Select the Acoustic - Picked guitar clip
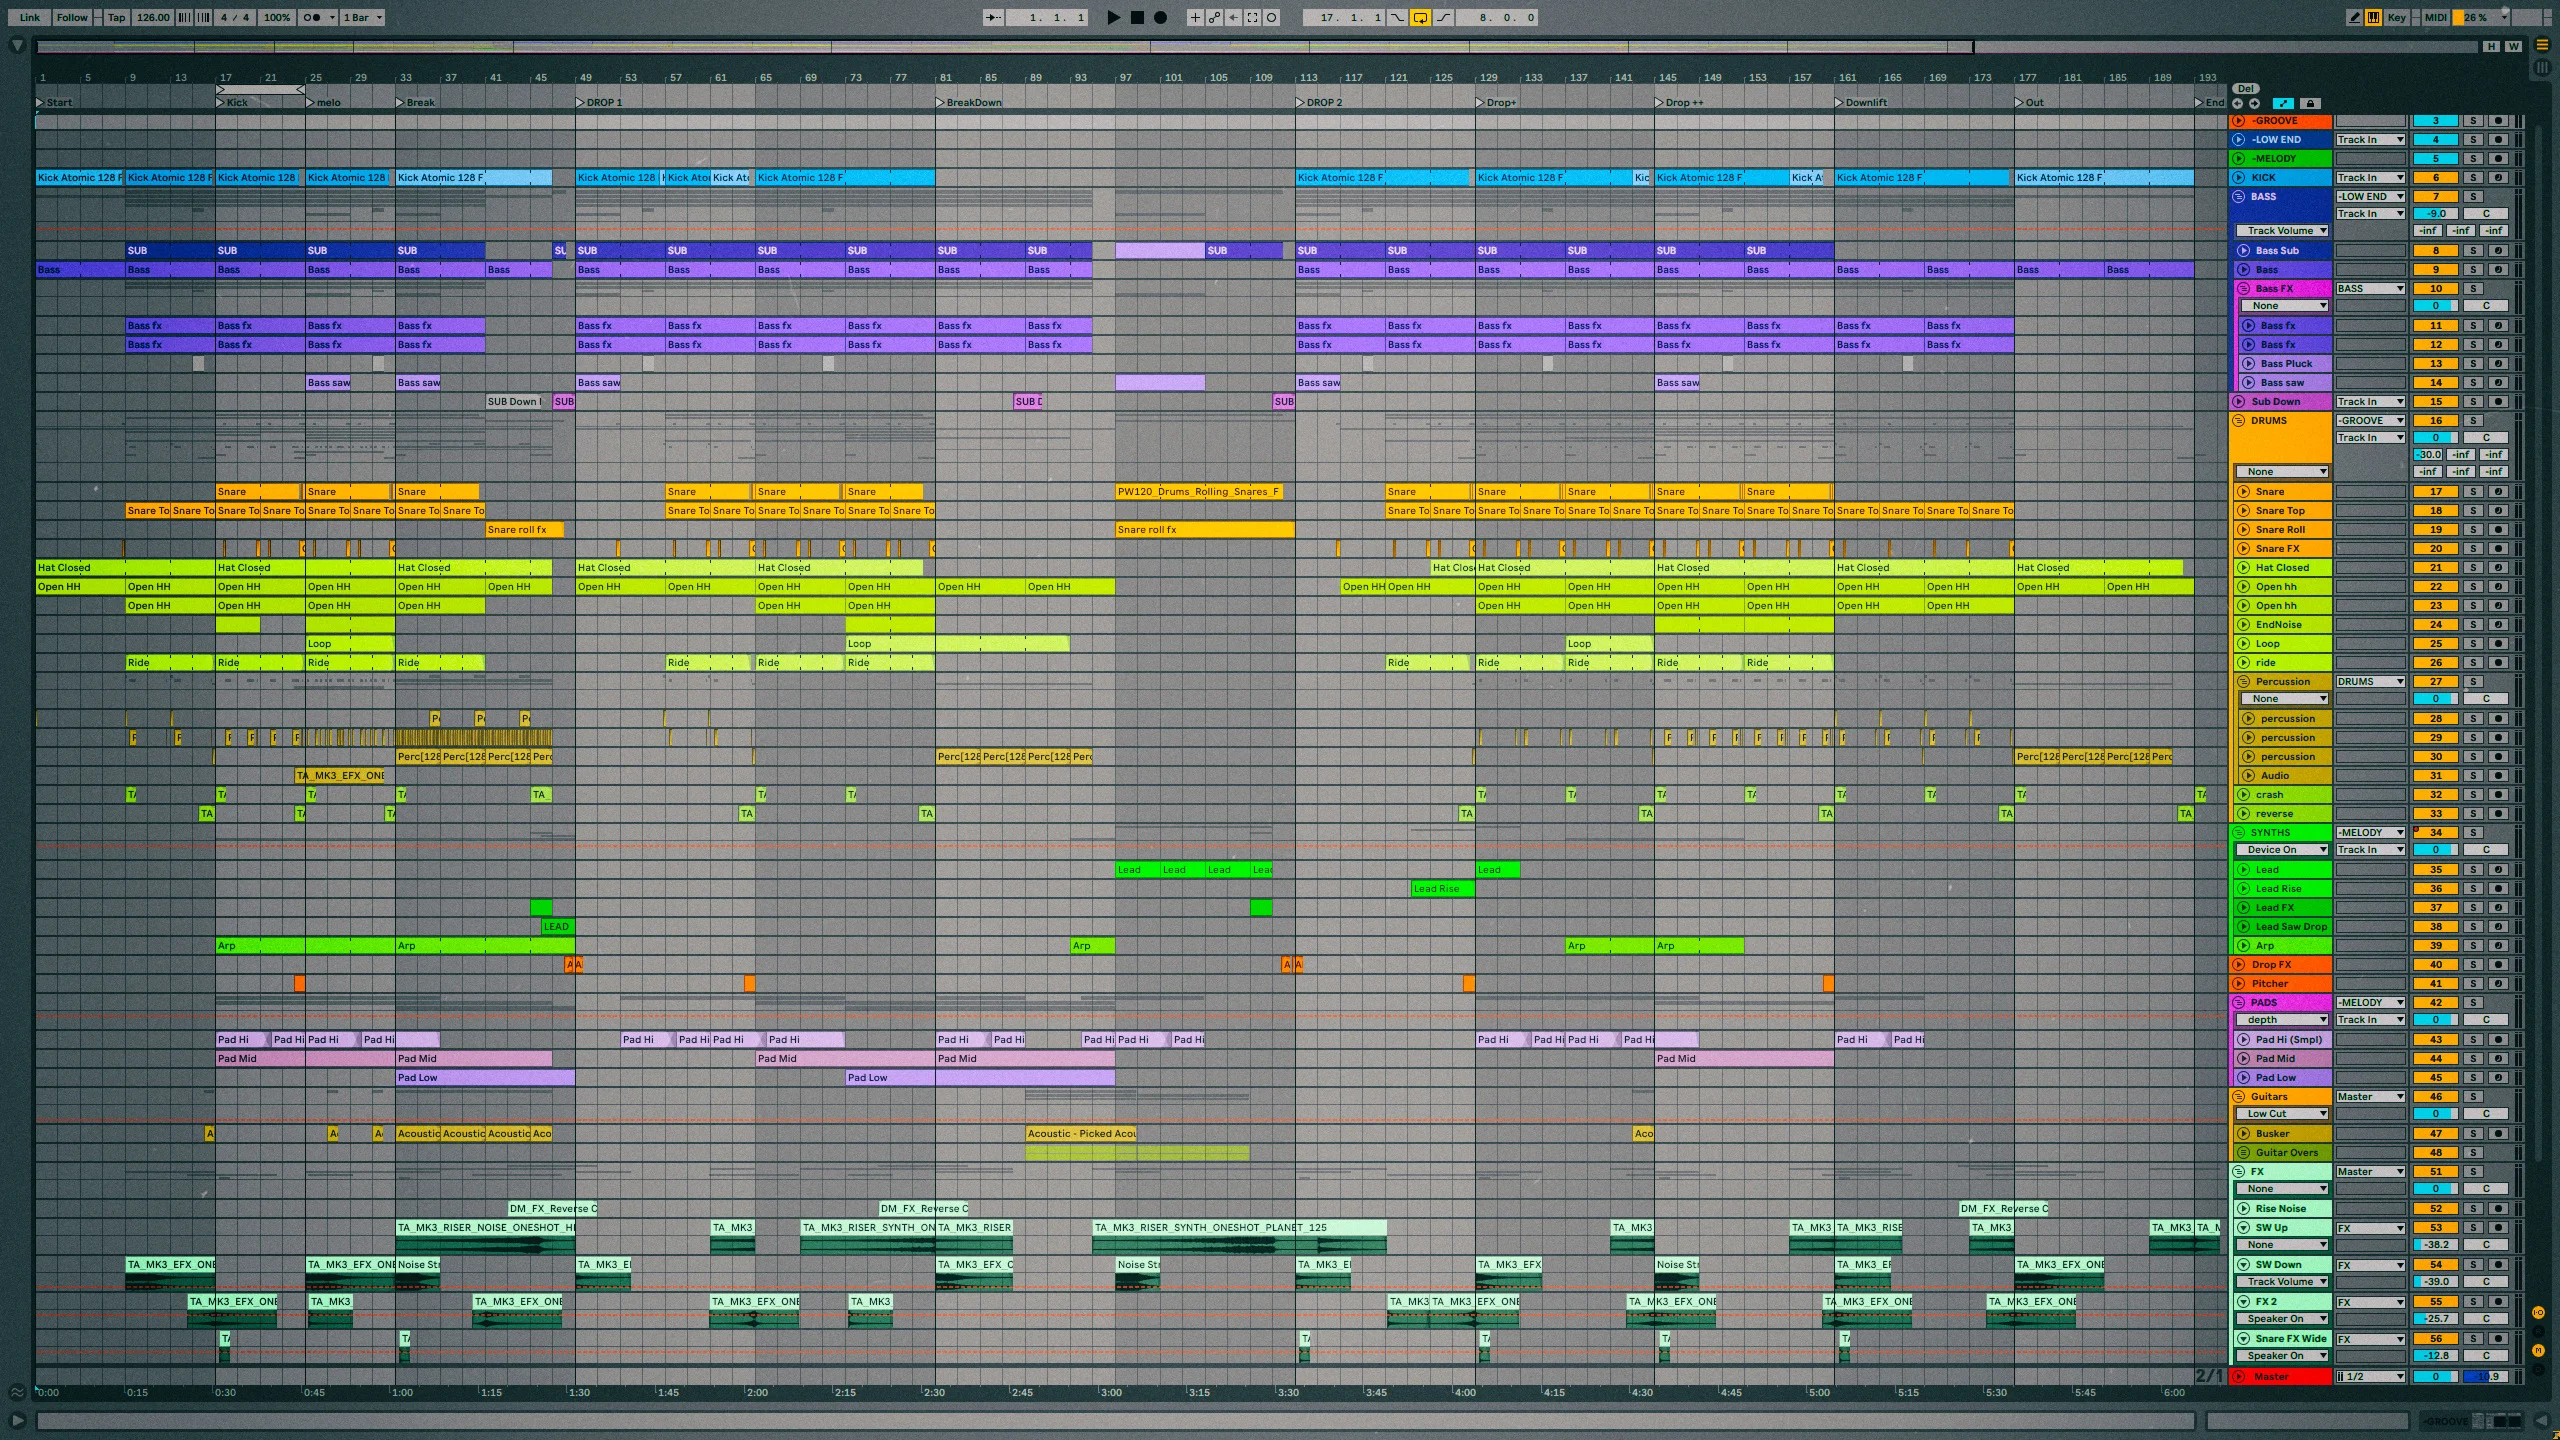The image size is (2560, 1440). tap(1081, 1134)
